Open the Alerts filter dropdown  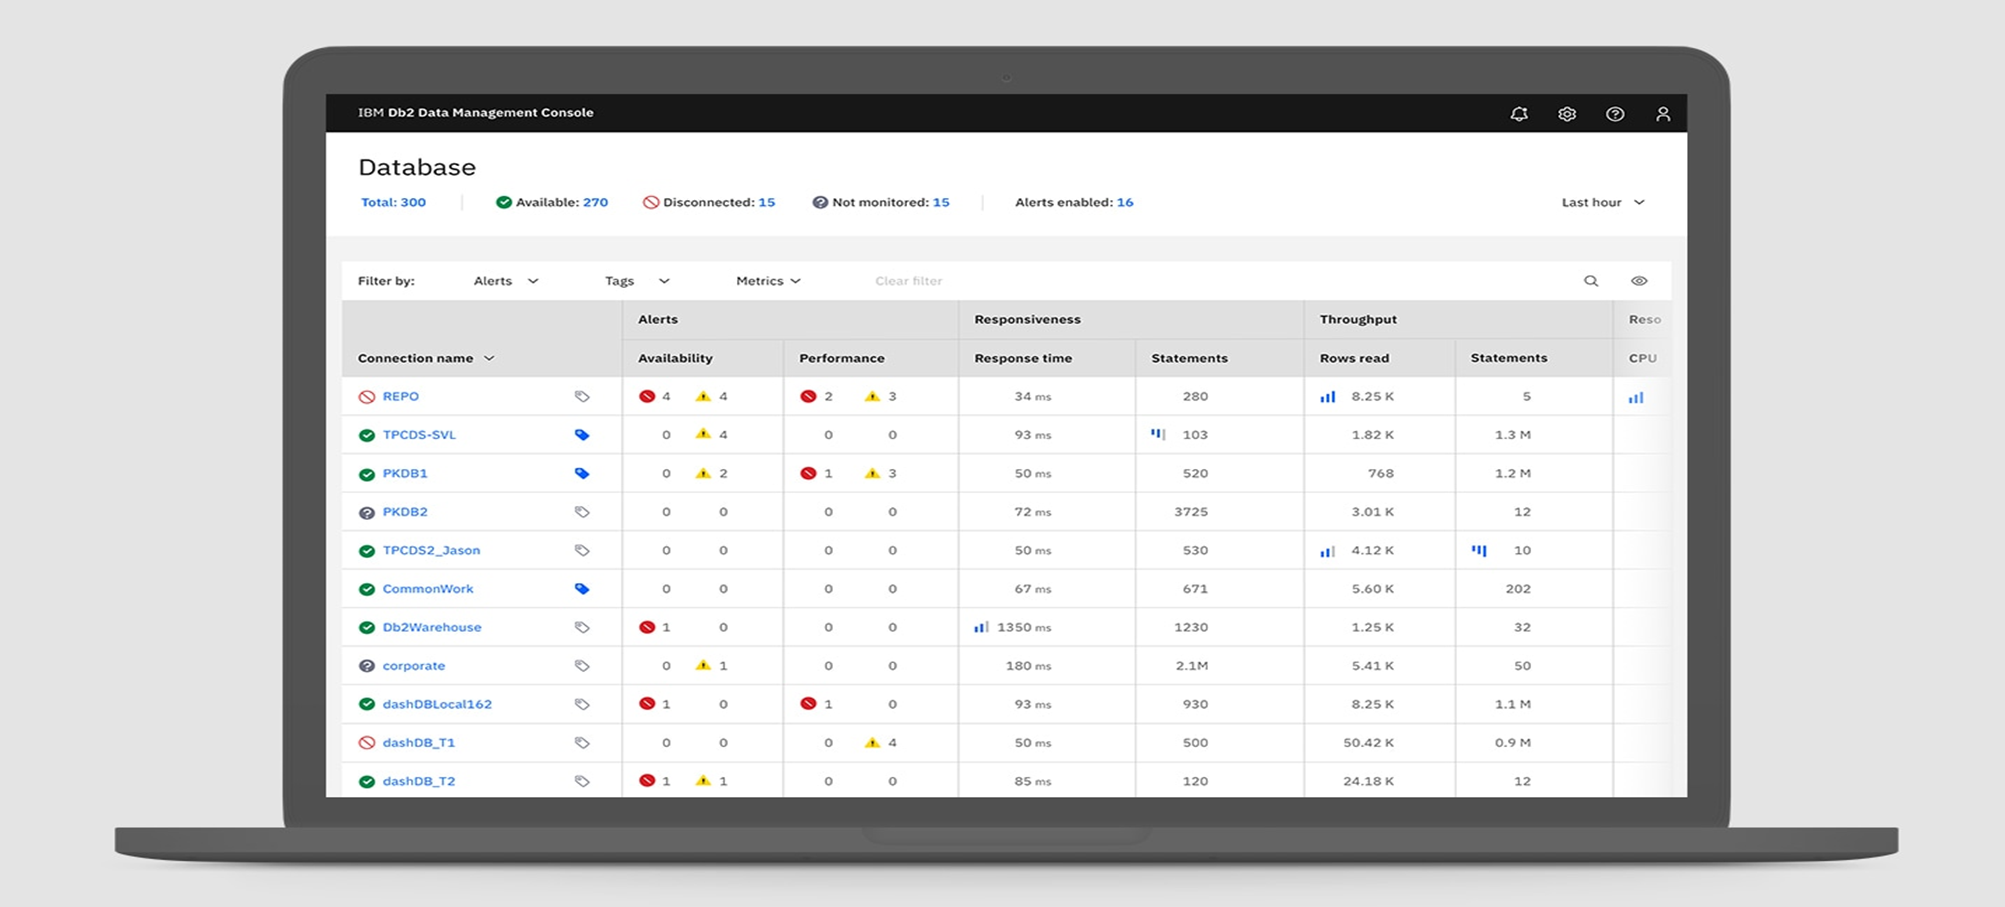click(x=504, y=281)
